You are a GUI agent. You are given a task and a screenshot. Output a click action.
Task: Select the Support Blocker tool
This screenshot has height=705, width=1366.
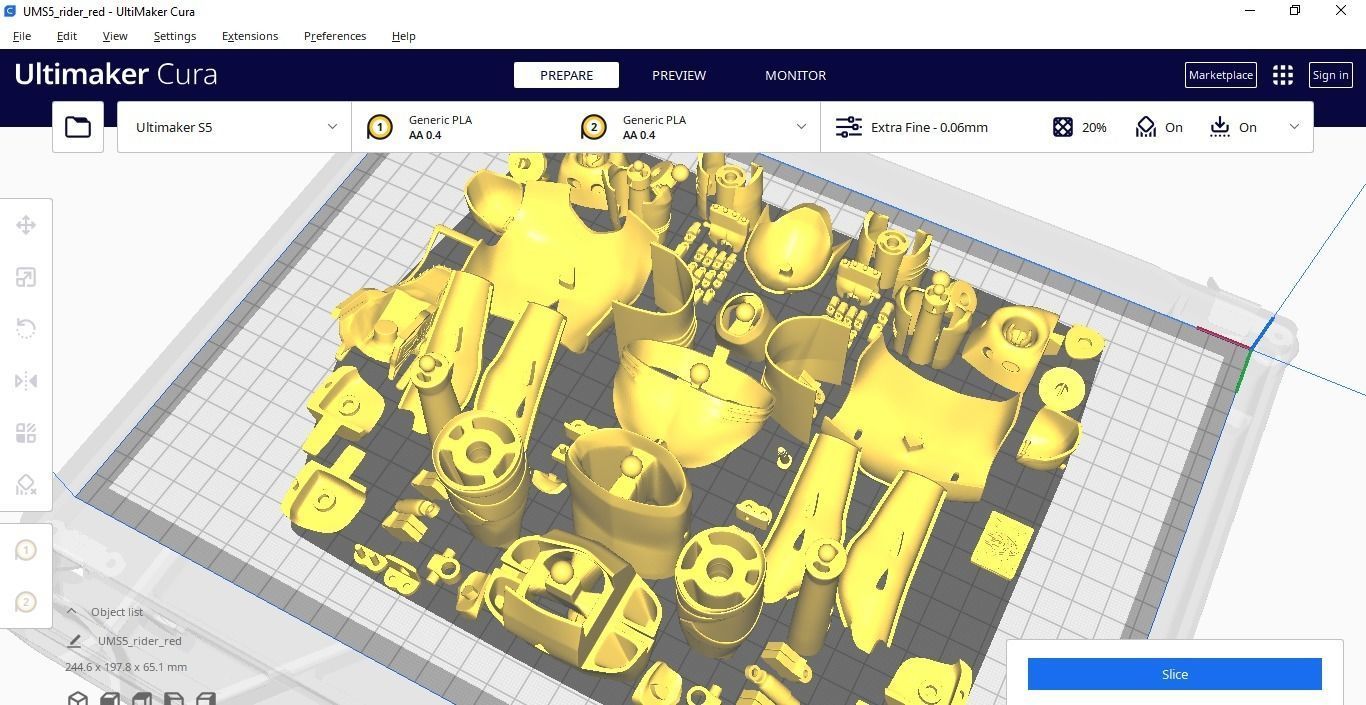[26, 485]
